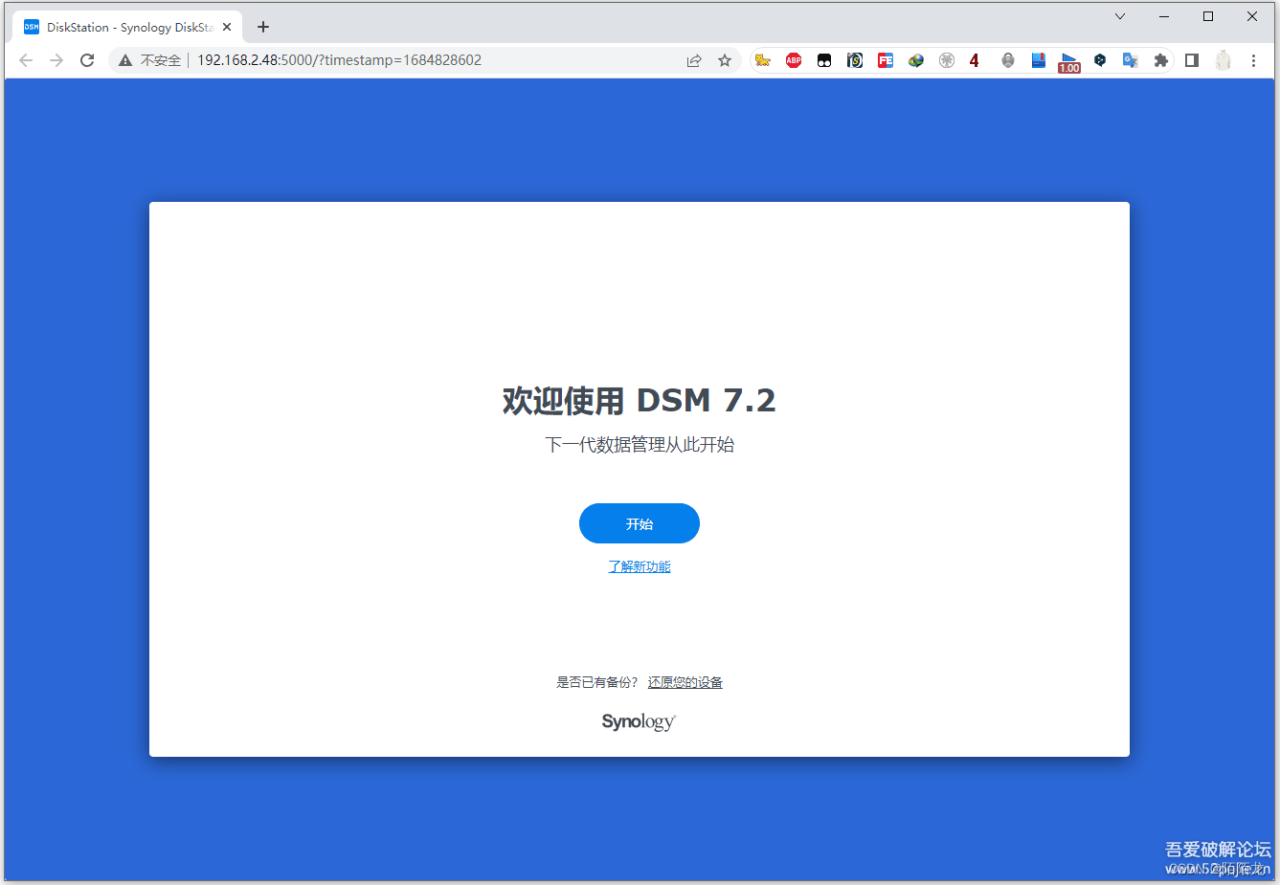Click the 还原您的设备 restore link
Screen dimensions: 1280x885
pyautogui.click(x=685, y=681)
